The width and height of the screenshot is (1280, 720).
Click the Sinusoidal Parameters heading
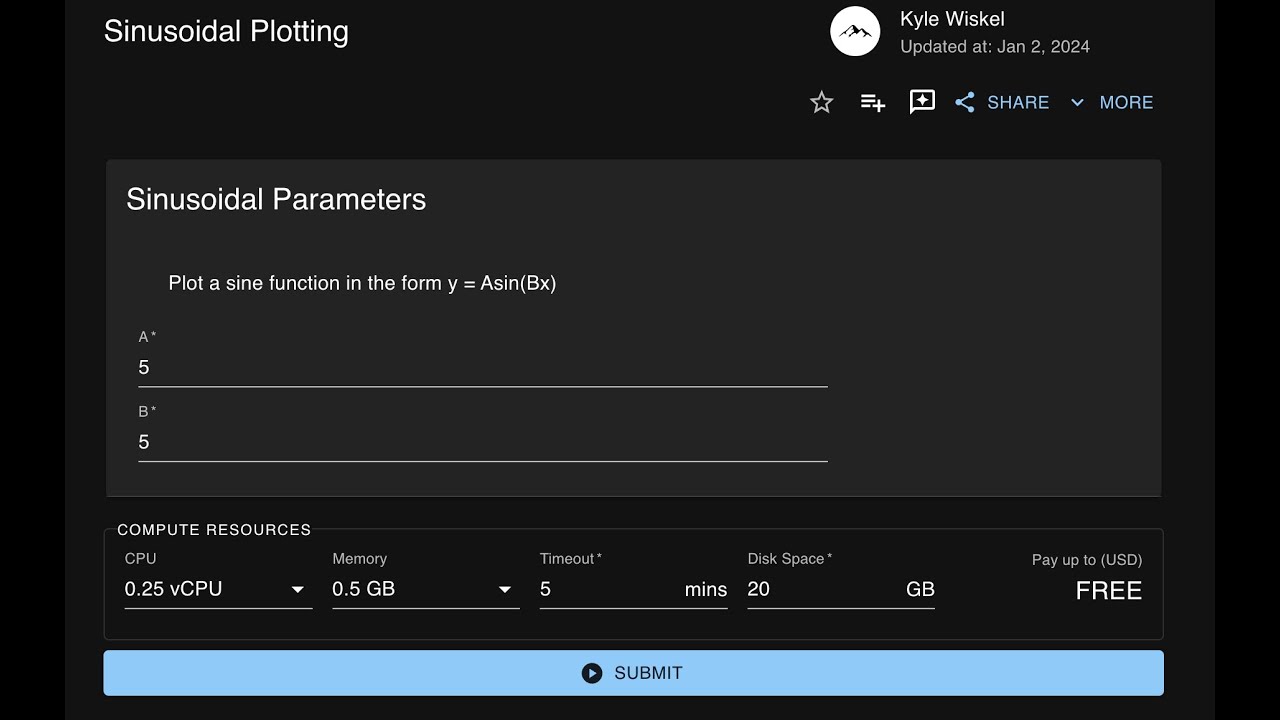coord(276,199)
